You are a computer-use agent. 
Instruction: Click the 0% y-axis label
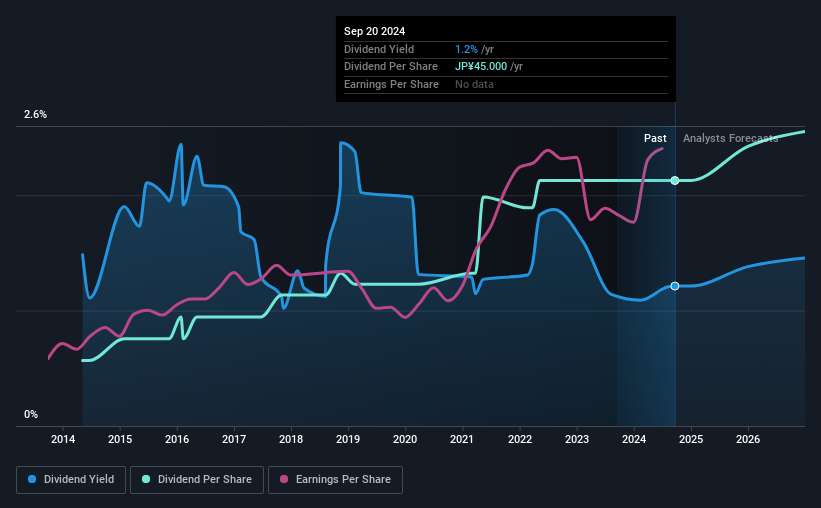tap(31, 414)
